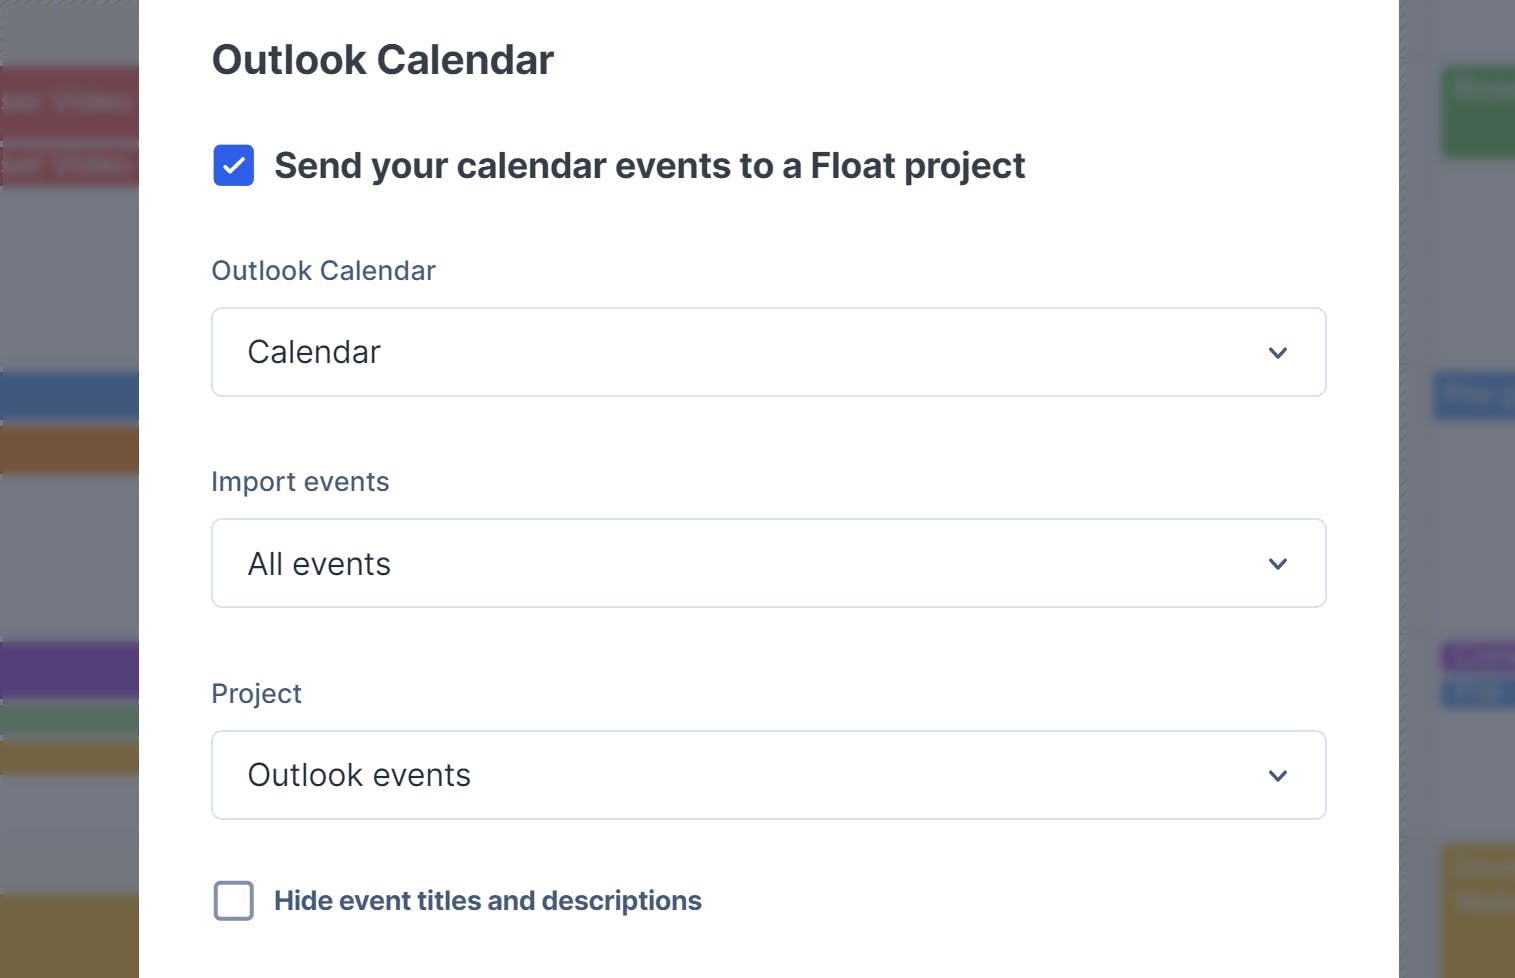The height and width of the screenshot is (978, 1515).
Task: Click the Project field label
Action: (x=256, y=694)
